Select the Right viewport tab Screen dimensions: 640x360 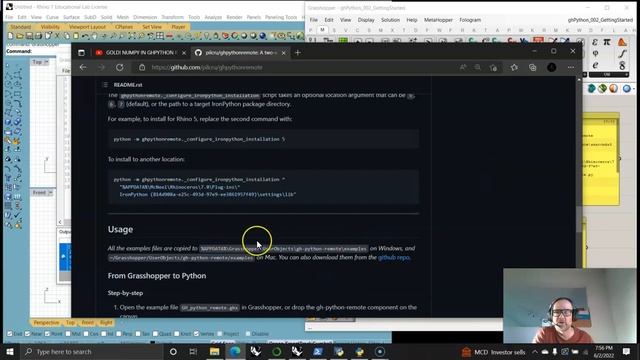tap(106, 322)
